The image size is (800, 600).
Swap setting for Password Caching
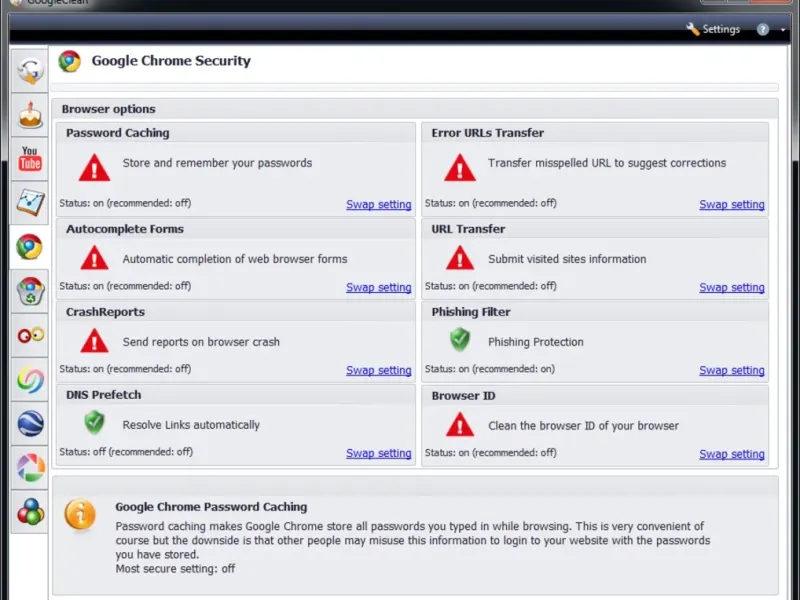pyautogui.click(x=378, y=204)
